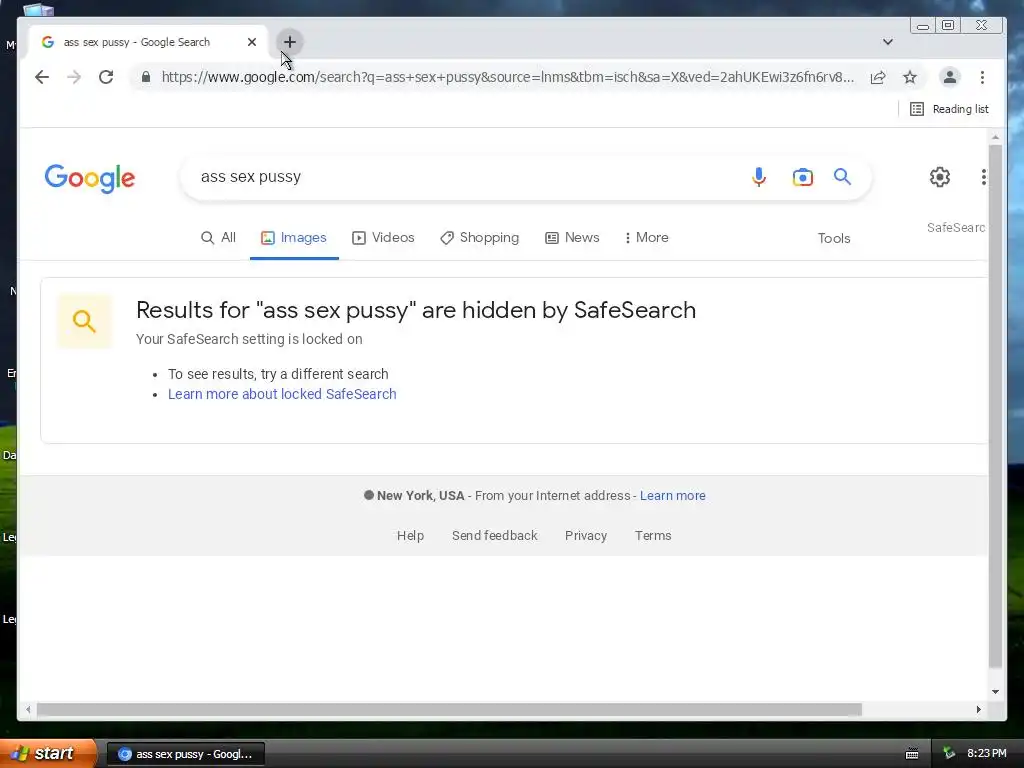The height and width of the screenshot is (768, 1024).
Task: Switch to the Shopping tab
Action: click(479, 238)
